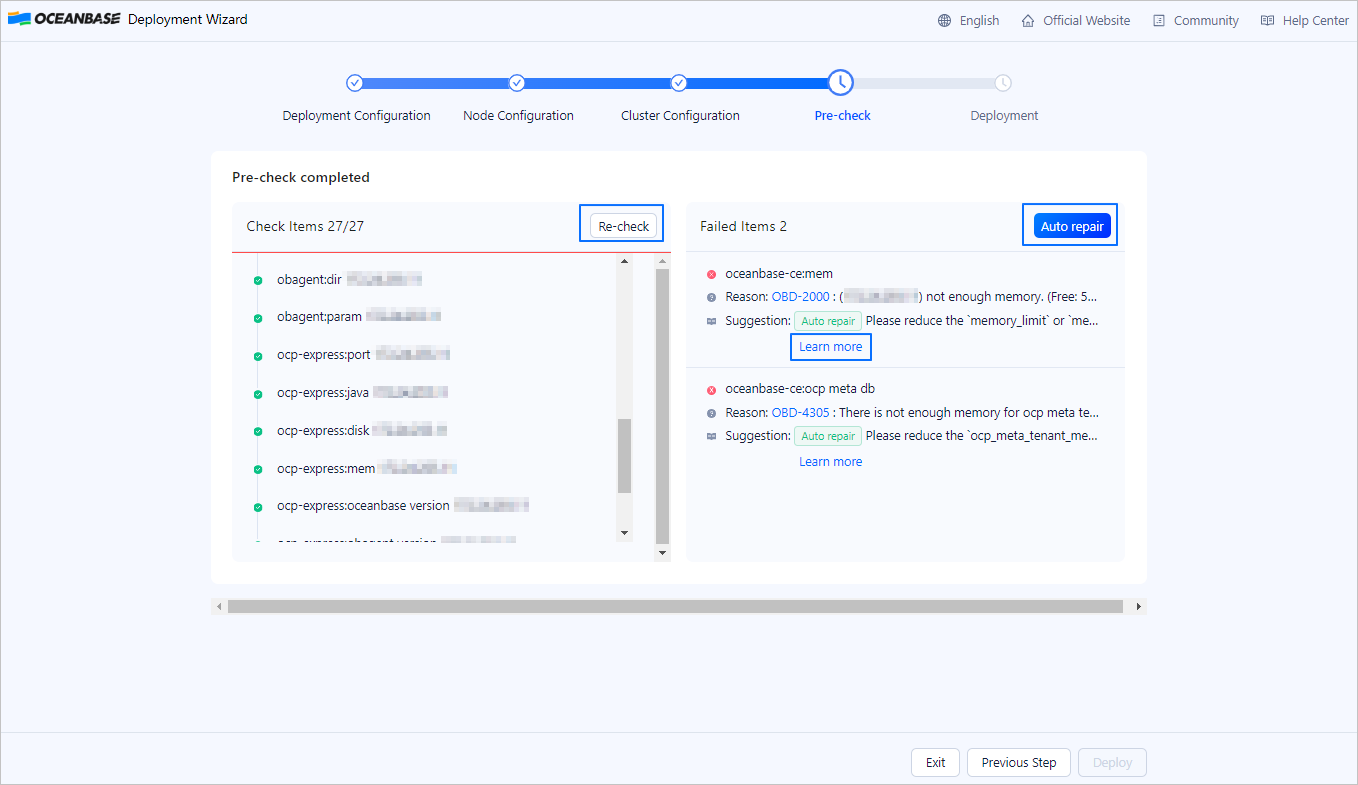Click the down arrow of inner check list scrollbar

point(625,532)
